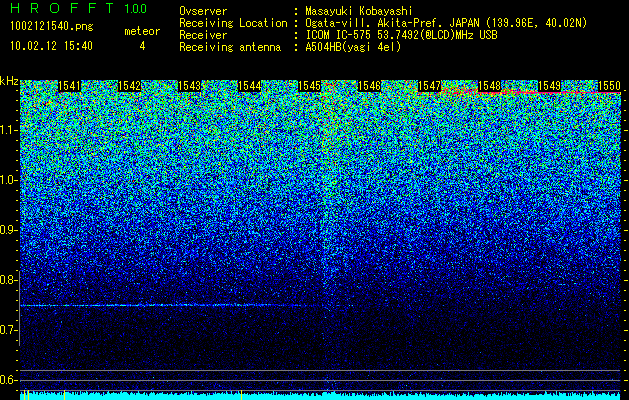Click the 1541 time marker label

pyautogui.click(x=69, y=86)
